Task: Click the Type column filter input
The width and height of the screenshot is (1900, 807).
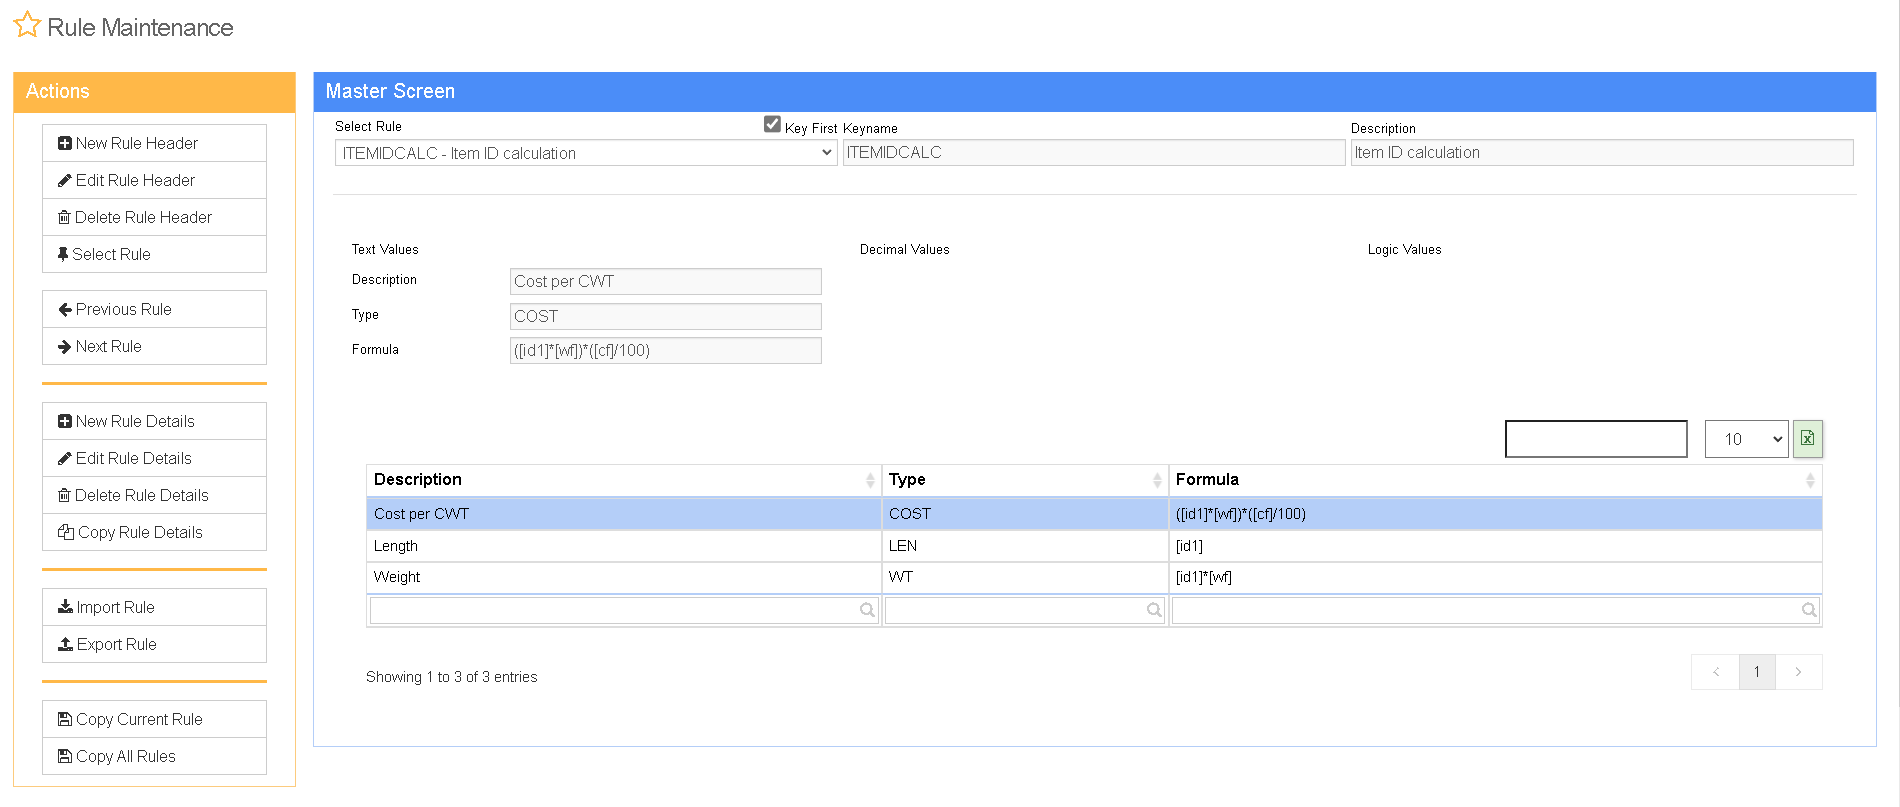Action: point(1025,610)
